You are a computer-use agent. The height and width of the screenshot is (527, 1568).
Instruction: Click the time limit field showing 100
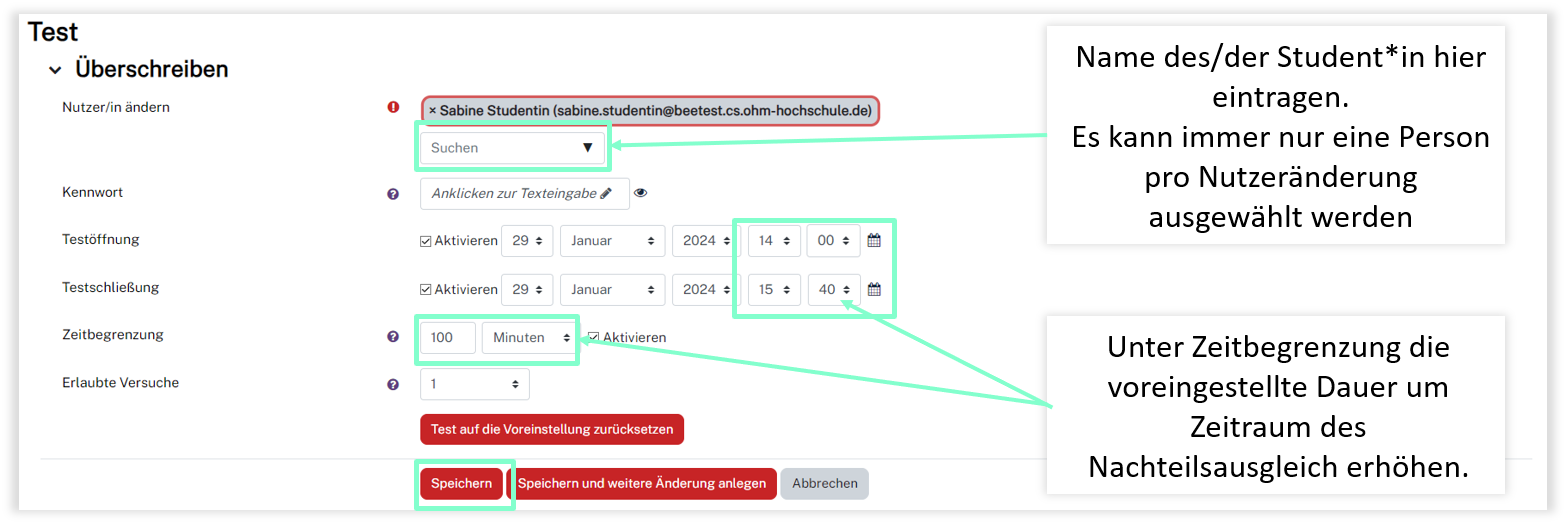click(447, 338)
